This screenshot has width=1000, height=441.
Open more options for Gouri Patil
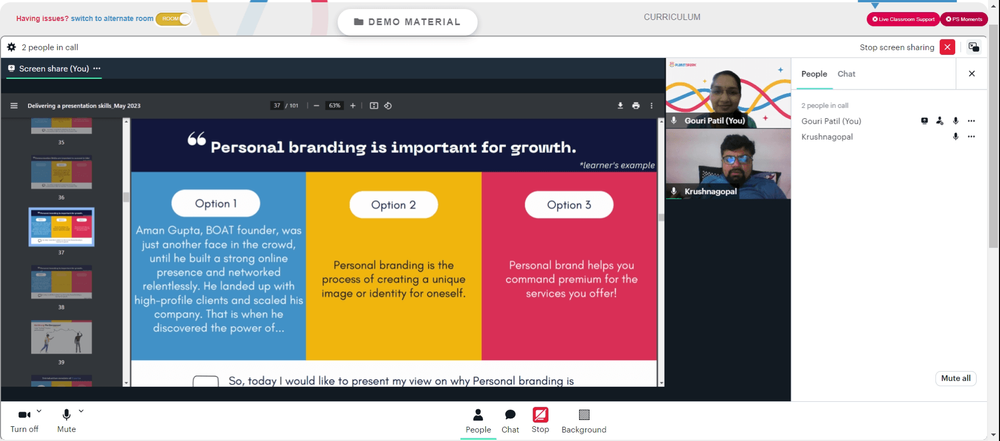(x=971, y=121)
